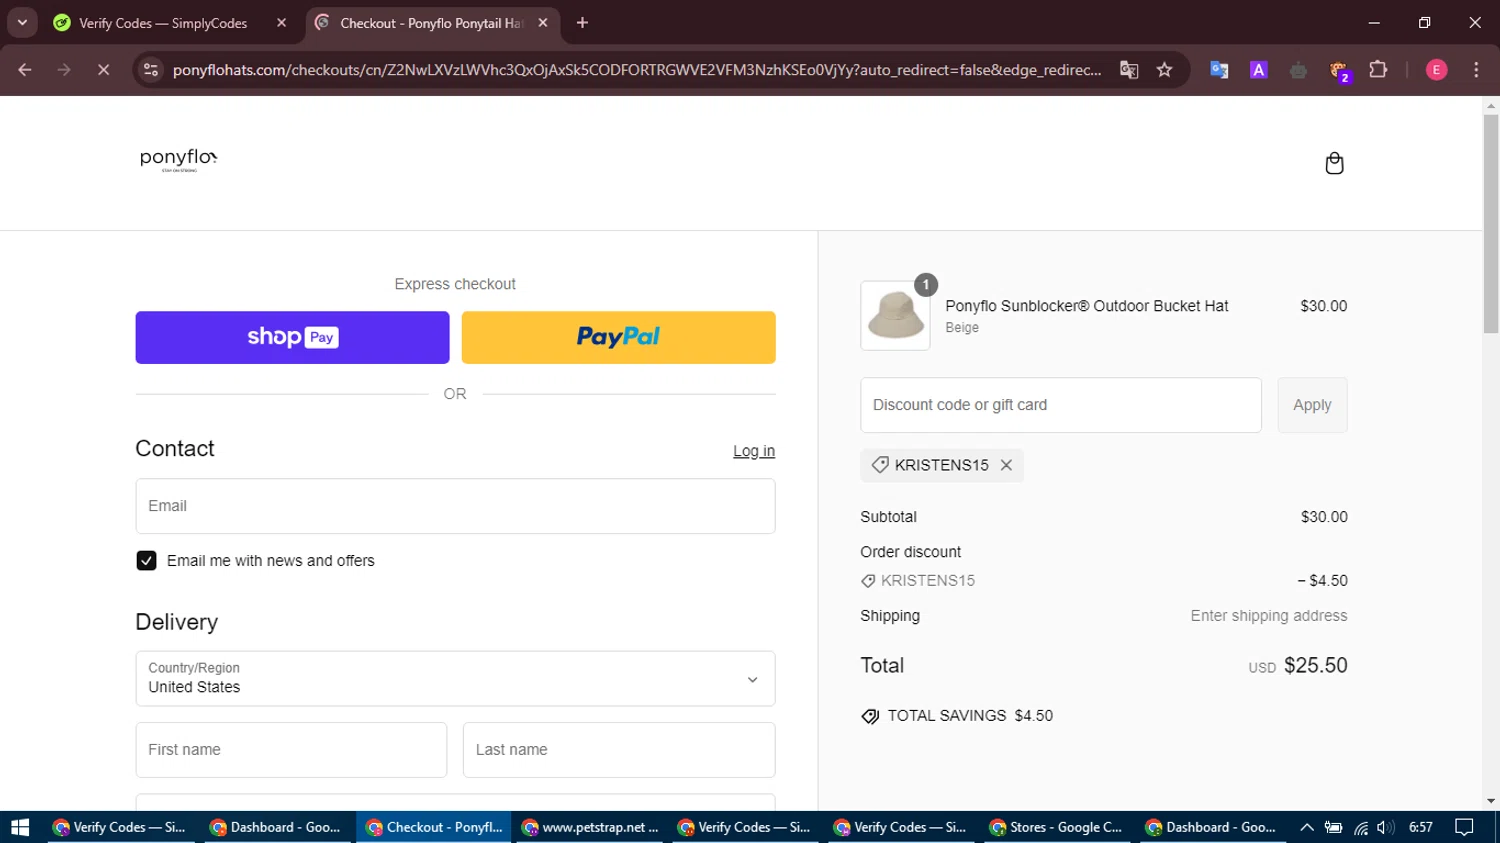The height and width of the screenshot is (843, 1500).
Task: Click the product name Ponyflo Sunblocker Outdoor Bucket Hat
Action: [x=1087, y=306]
